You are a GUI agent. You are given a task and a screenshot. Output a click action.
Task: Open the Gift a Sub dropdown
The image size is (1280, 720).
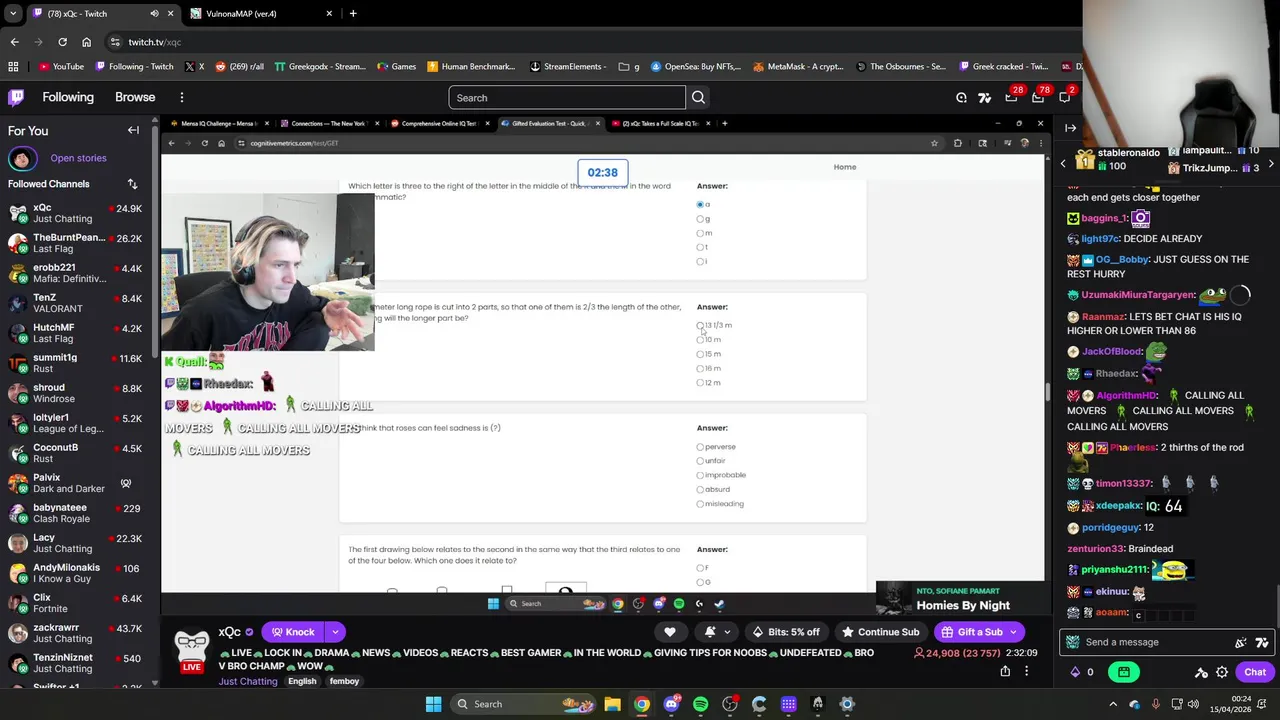point(1015,632)
